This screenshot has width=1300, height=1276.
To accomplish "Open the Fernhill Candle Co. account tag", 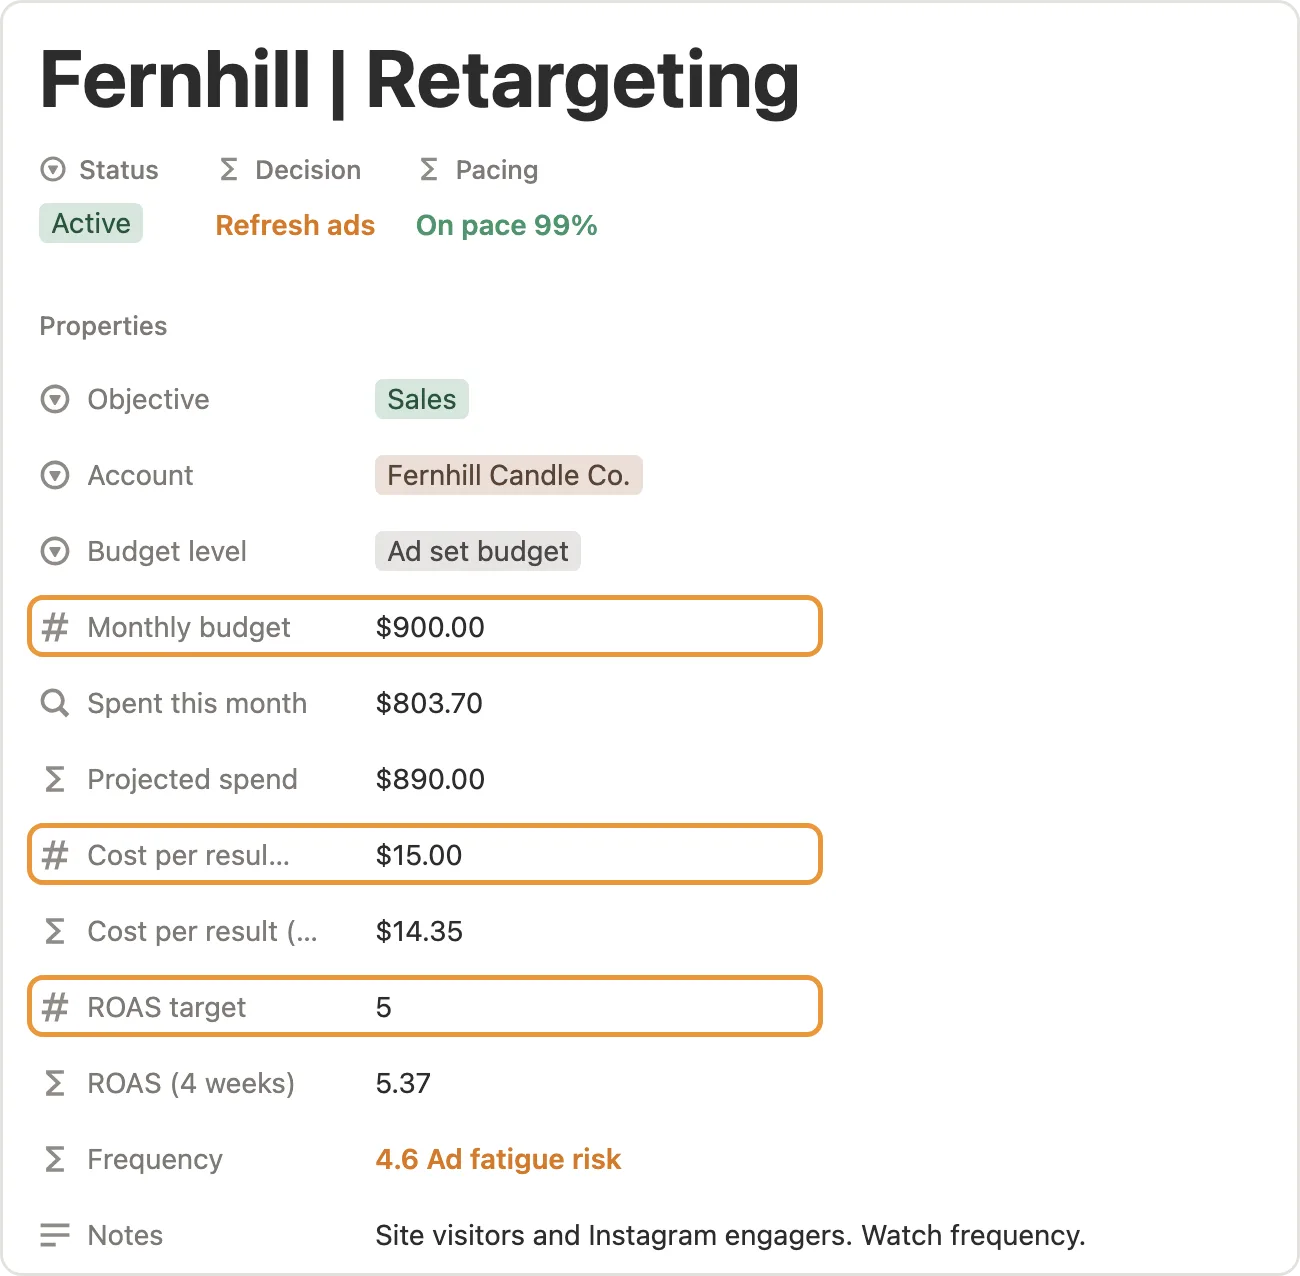I will pyautogui.click(x=509, y=476).
